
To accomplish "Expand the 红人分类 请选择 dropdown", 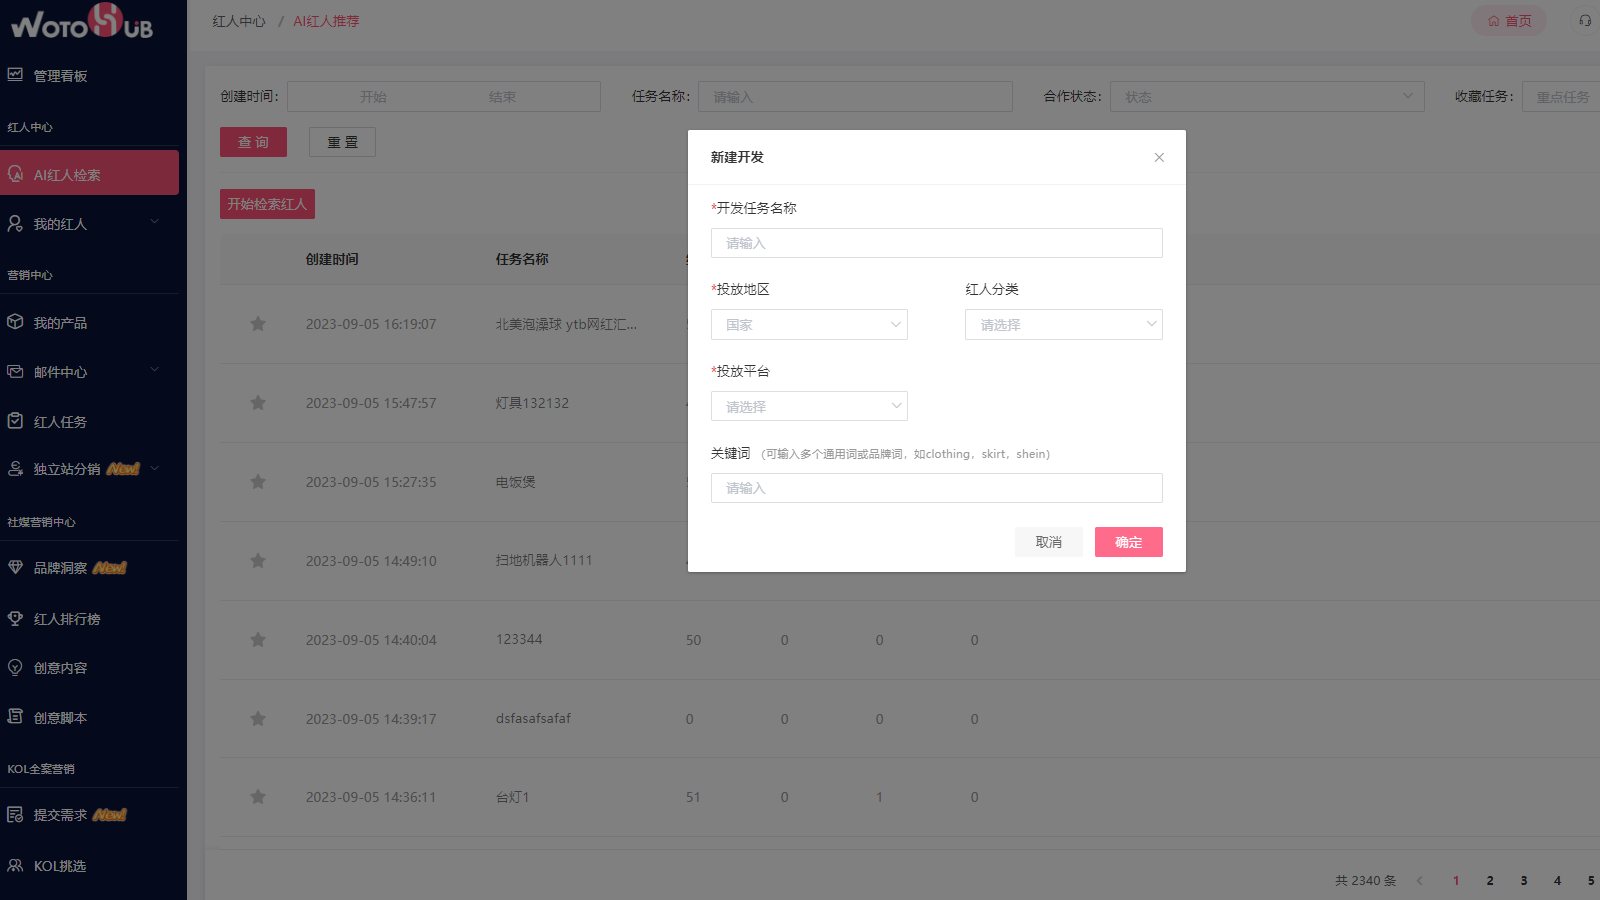I will (x=1063, y=324).
